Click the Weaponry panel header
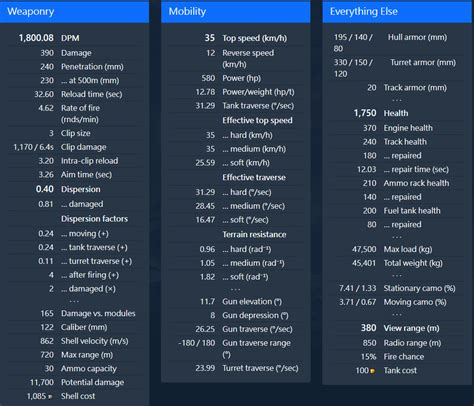Image resolution: width=474 pixels, height=406 pixels. point(74,12)
